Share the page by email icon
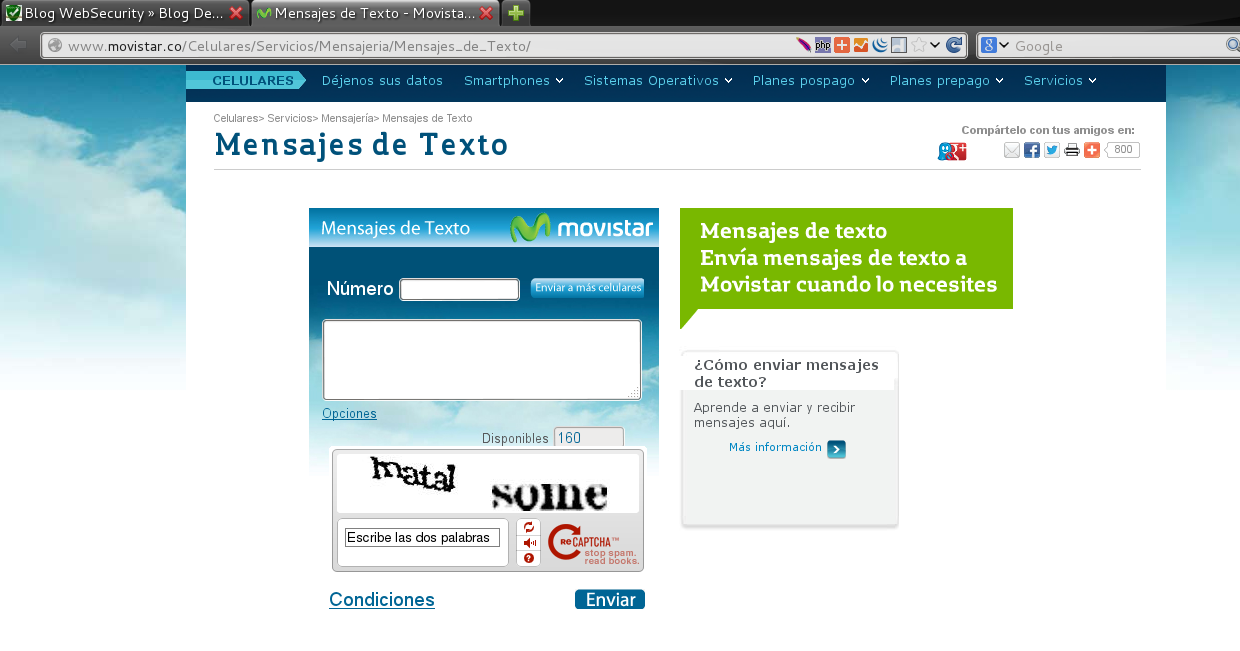The image size is (1240, 651). [1012, 150]
